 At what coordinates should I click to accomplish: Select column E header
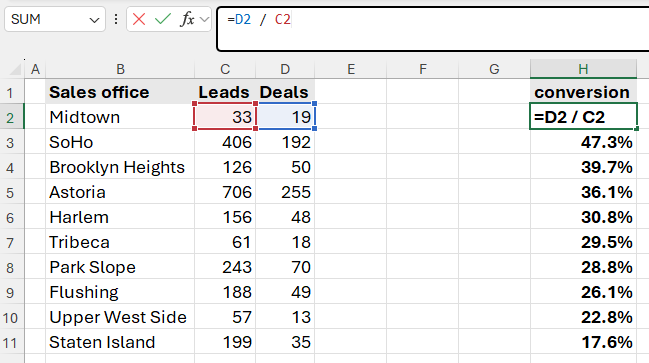(x=351, y=69)
